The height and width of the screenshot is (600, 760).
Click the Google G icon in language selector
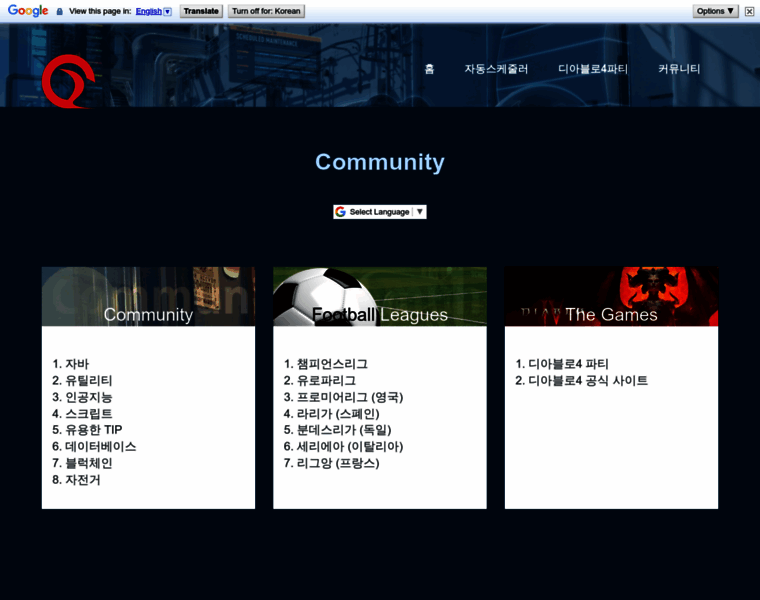341,212
